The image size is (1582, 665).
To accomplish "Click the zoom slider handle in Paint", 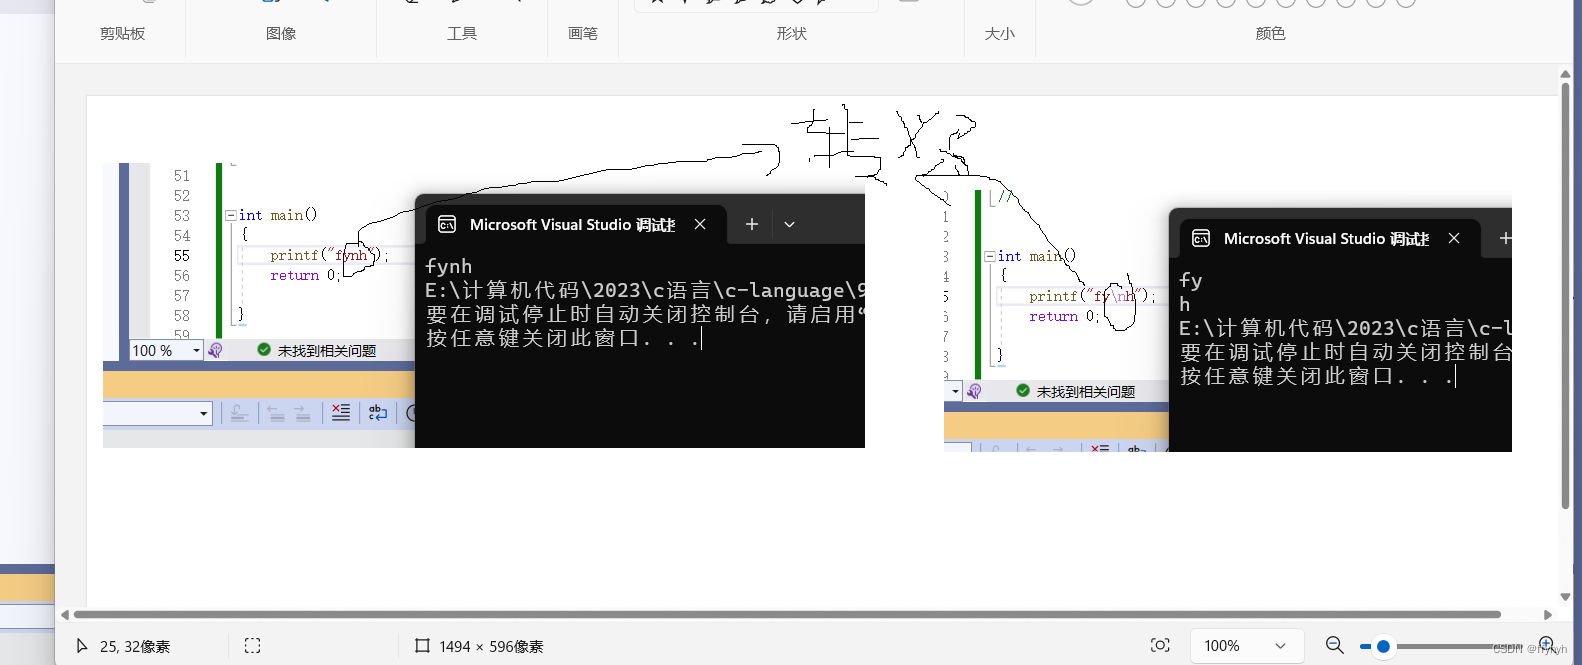I will tap(1383, 646).
